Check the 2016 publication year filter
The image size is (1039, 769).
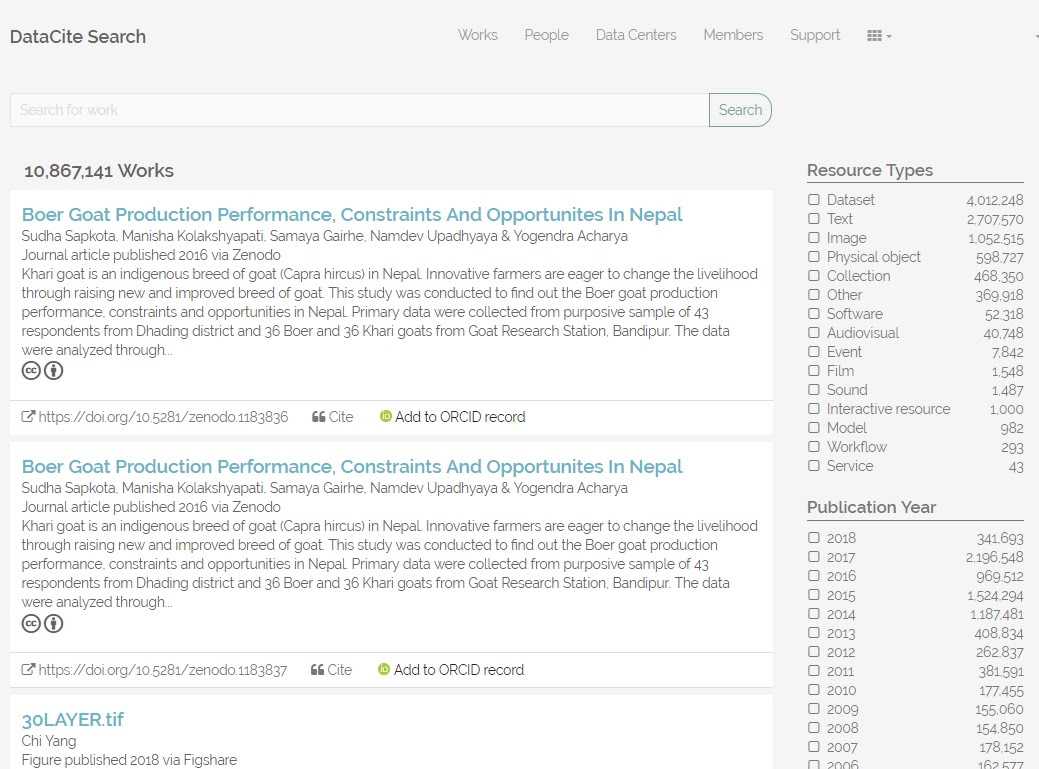tap(814, 576)
